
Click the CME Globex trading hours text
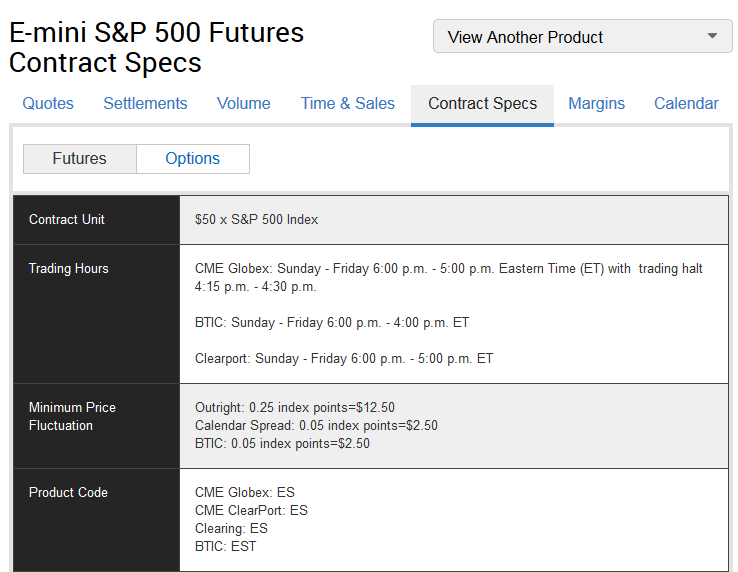(x=449, y=277)
